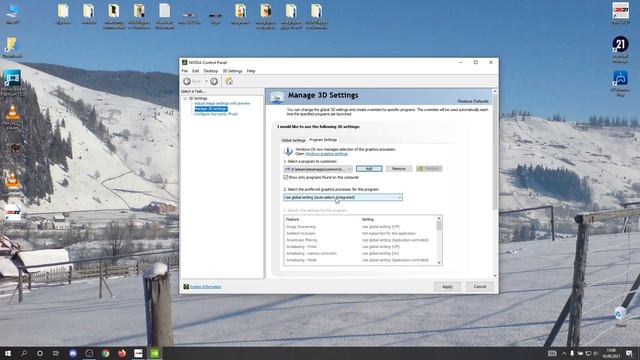Select Adjust image settings with preview

(222, 104)
